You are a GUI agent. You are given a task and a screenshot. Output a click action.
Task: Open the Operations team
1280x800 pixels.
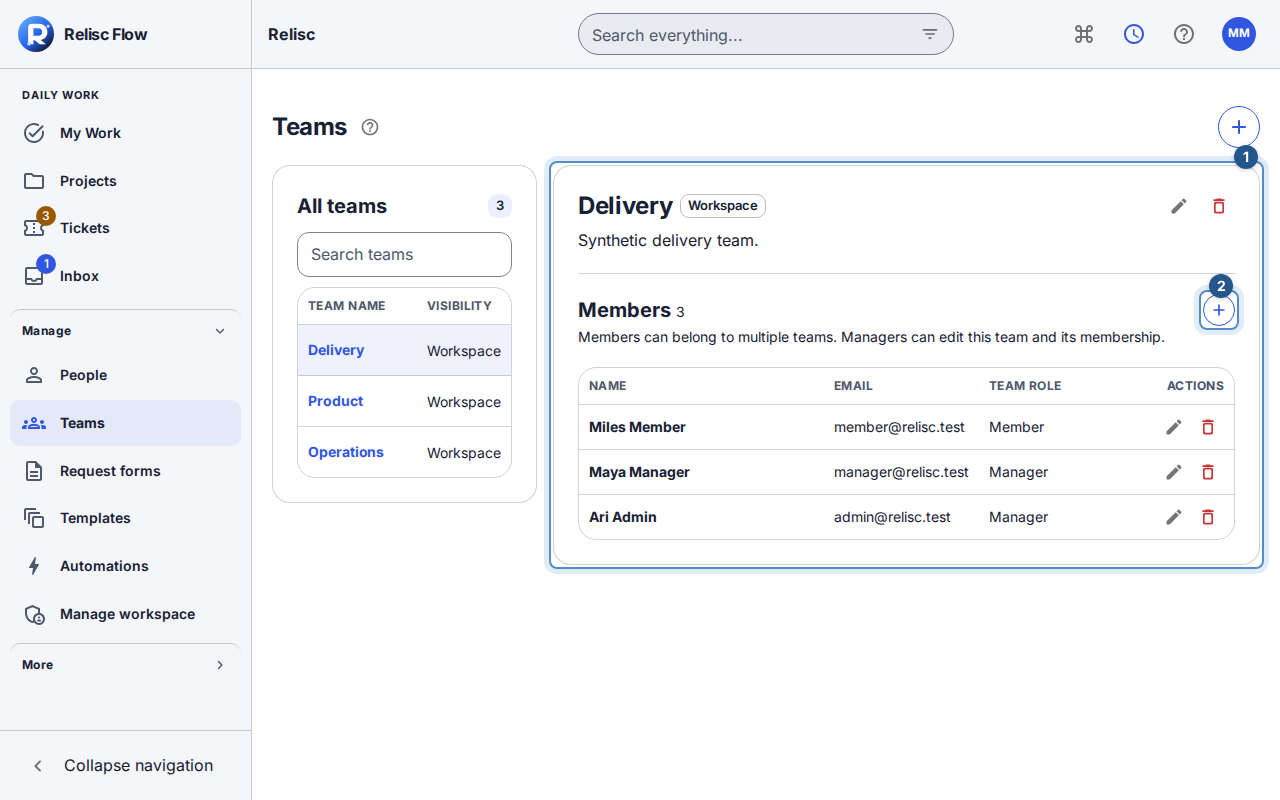coord(346,452)
